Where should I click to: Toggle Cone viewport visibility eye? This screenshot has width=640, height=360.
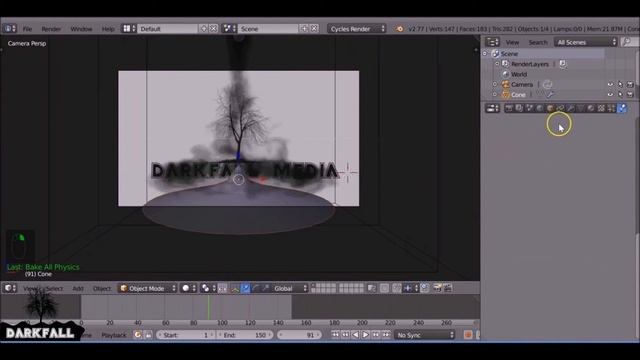(x=610, y=95)
